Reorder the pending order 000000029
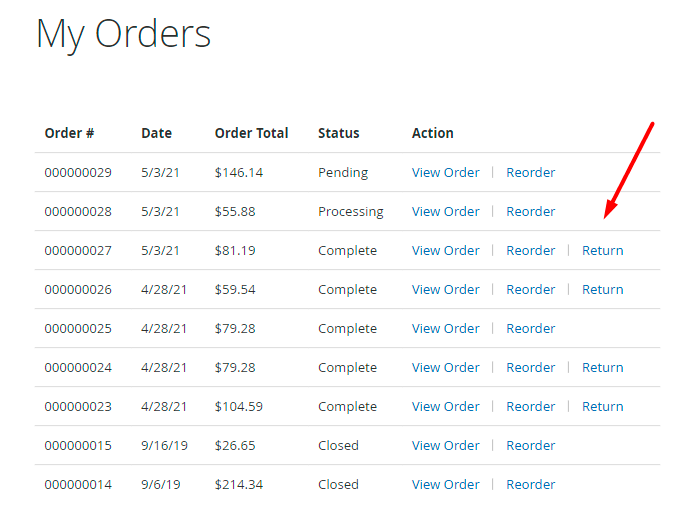 point(530,172)
